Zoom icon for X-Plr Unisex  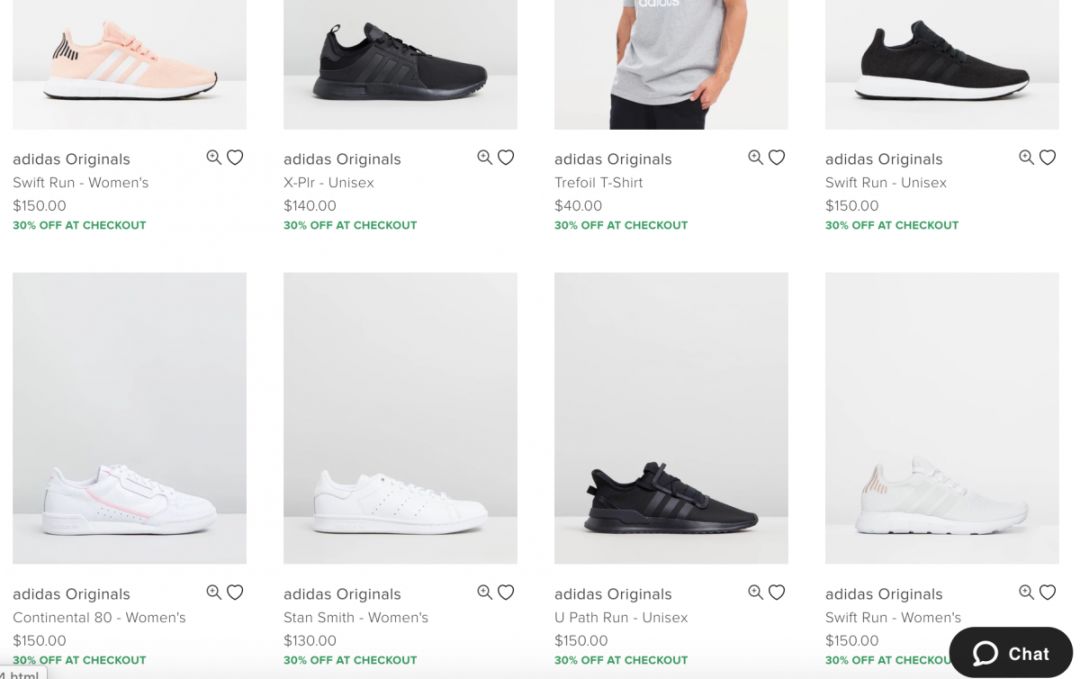(x=484, y=157)
